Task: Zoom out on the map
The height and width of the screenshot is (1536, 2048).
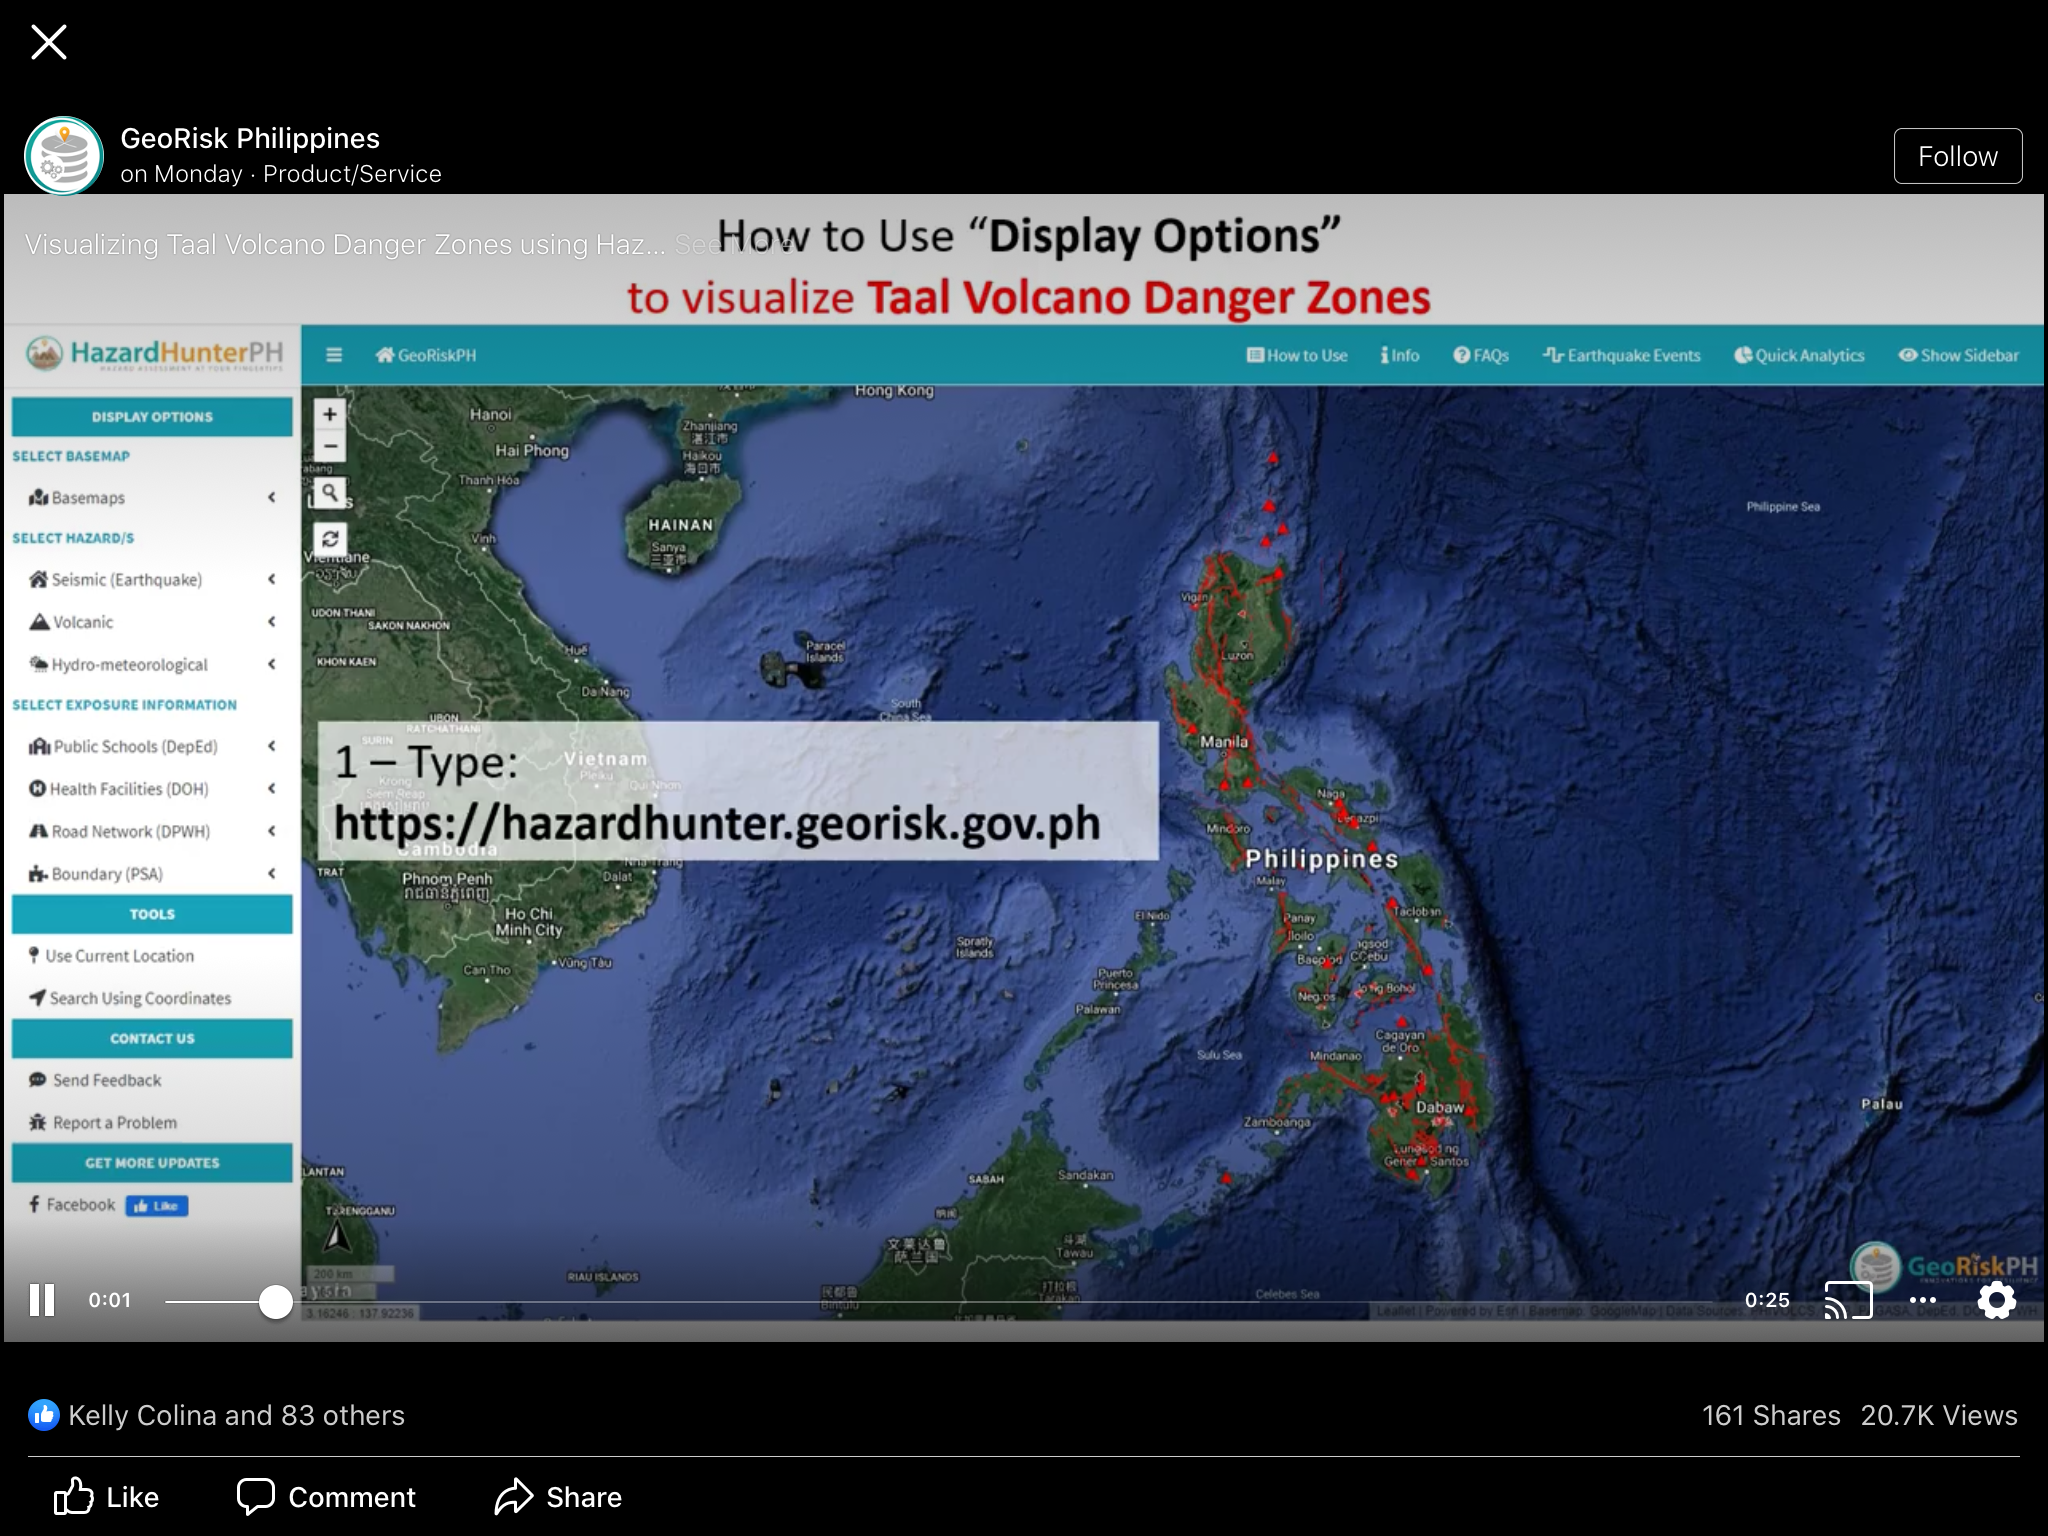Action: 330,446
